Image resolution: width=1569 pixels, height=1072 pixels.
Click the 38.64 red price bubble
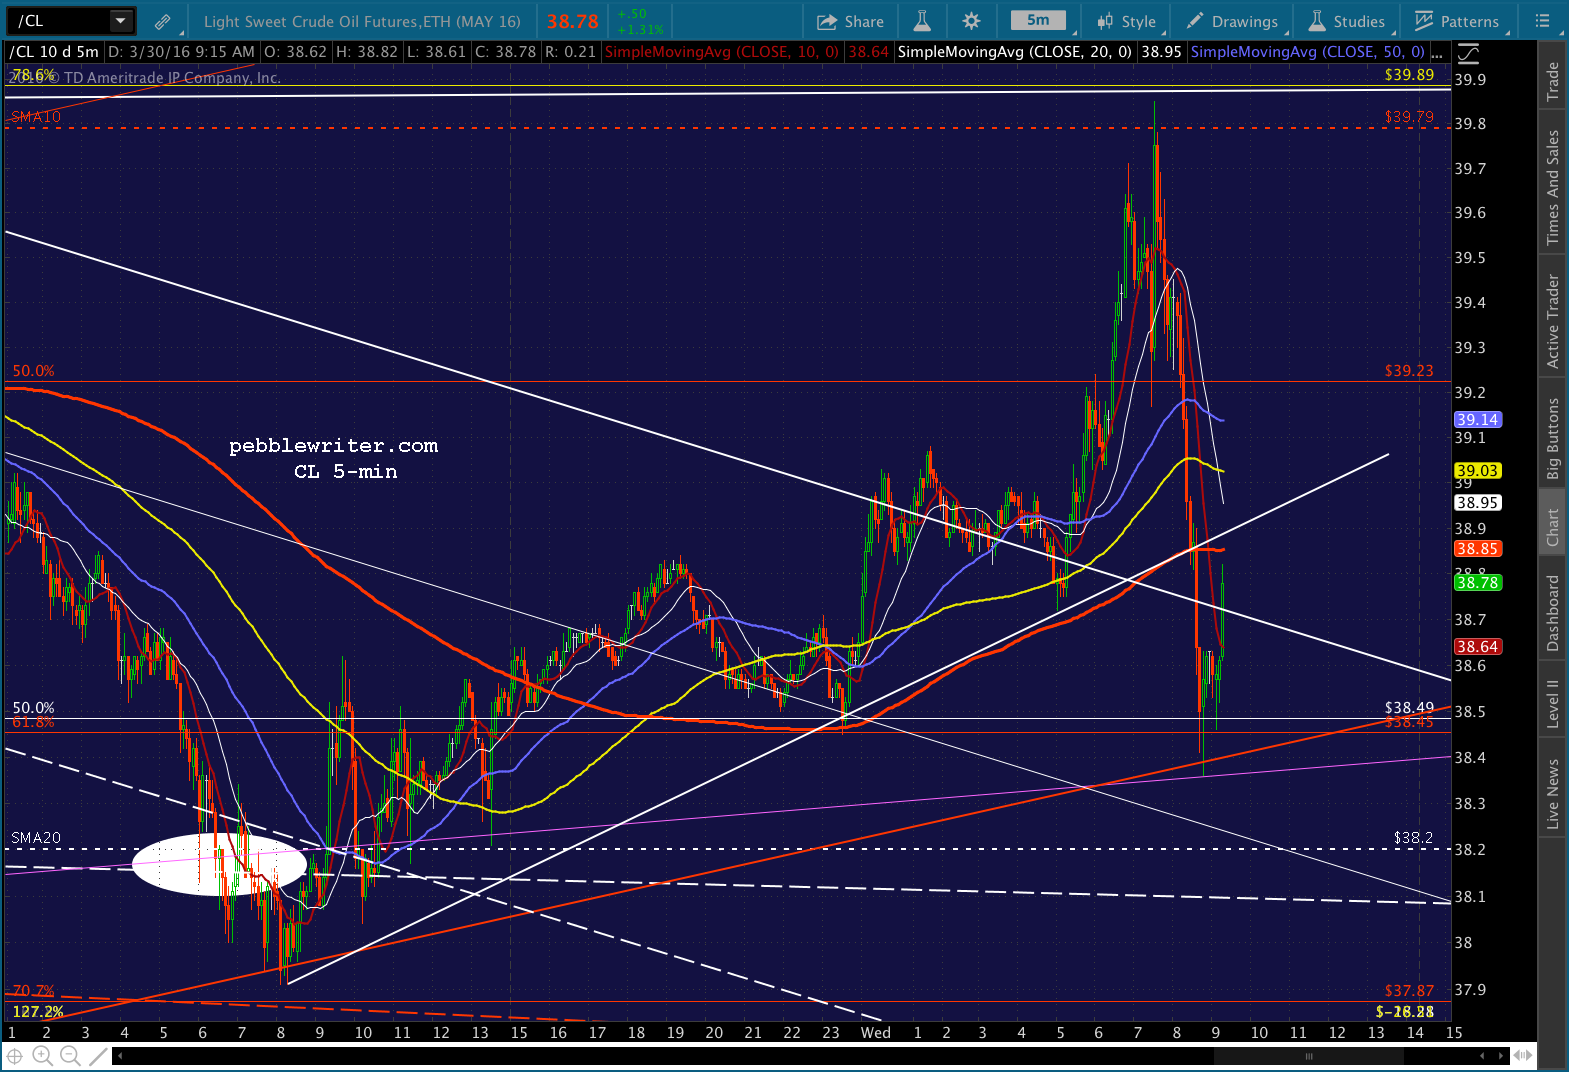(1477, 647)
